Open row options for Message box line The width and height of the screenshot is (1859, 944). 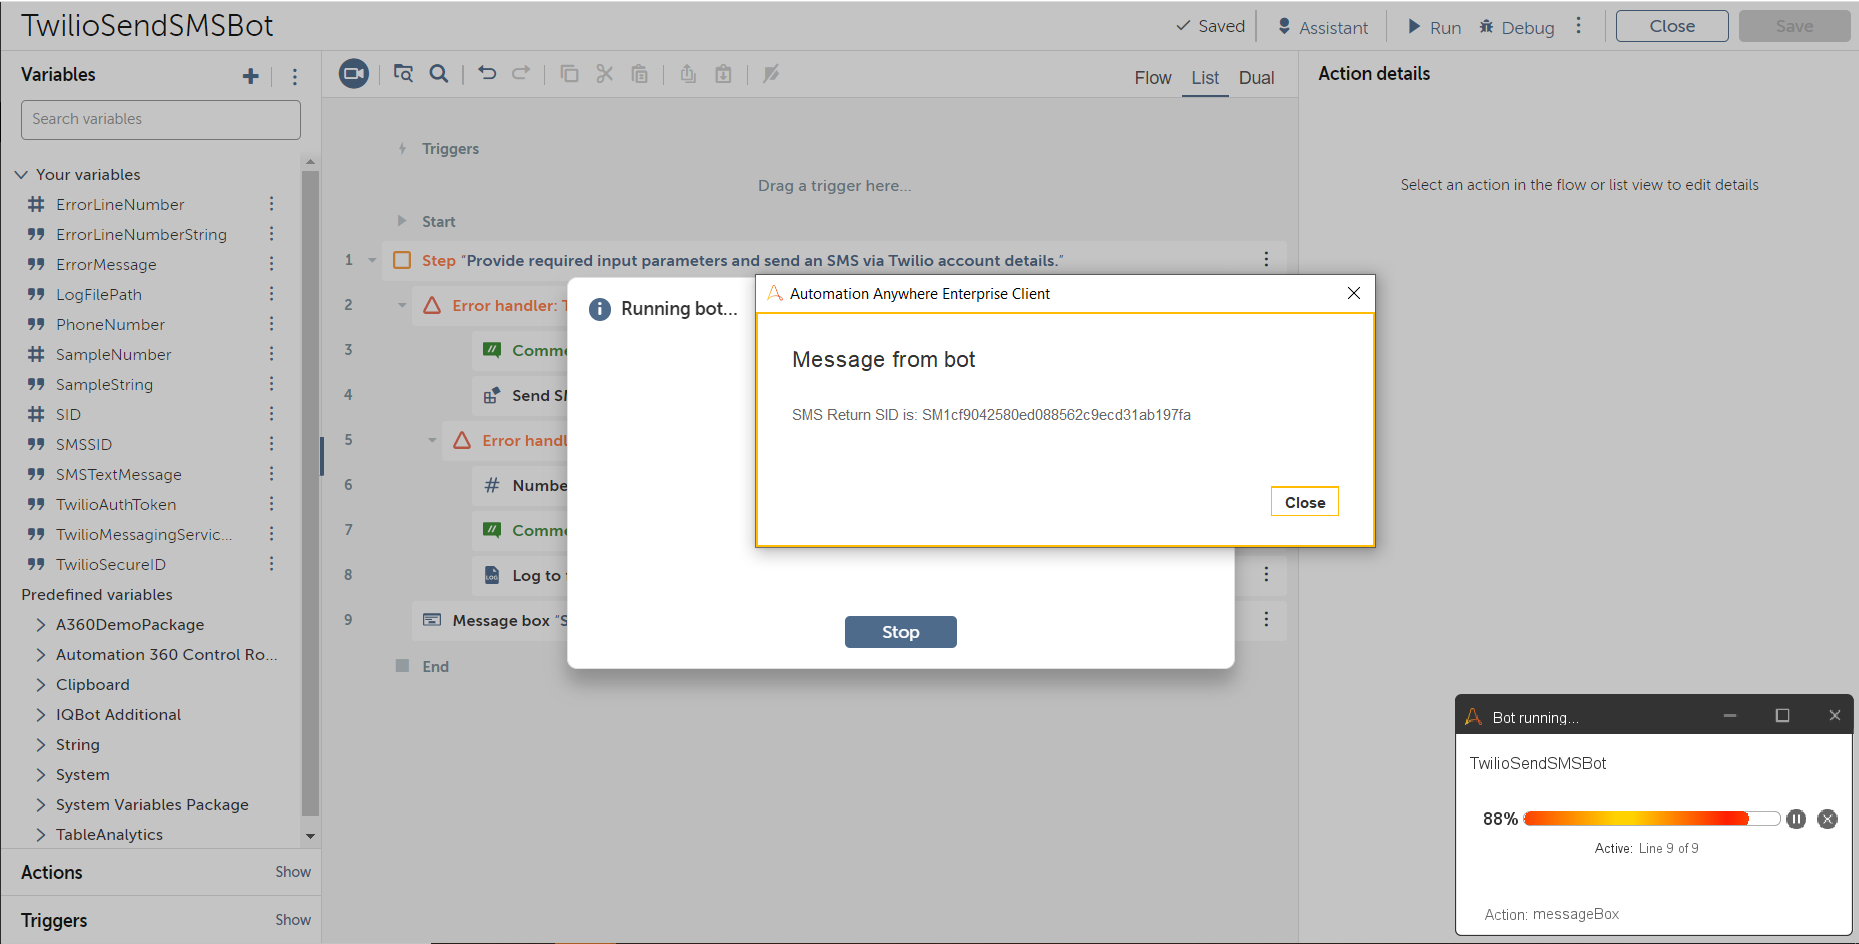1266,620
